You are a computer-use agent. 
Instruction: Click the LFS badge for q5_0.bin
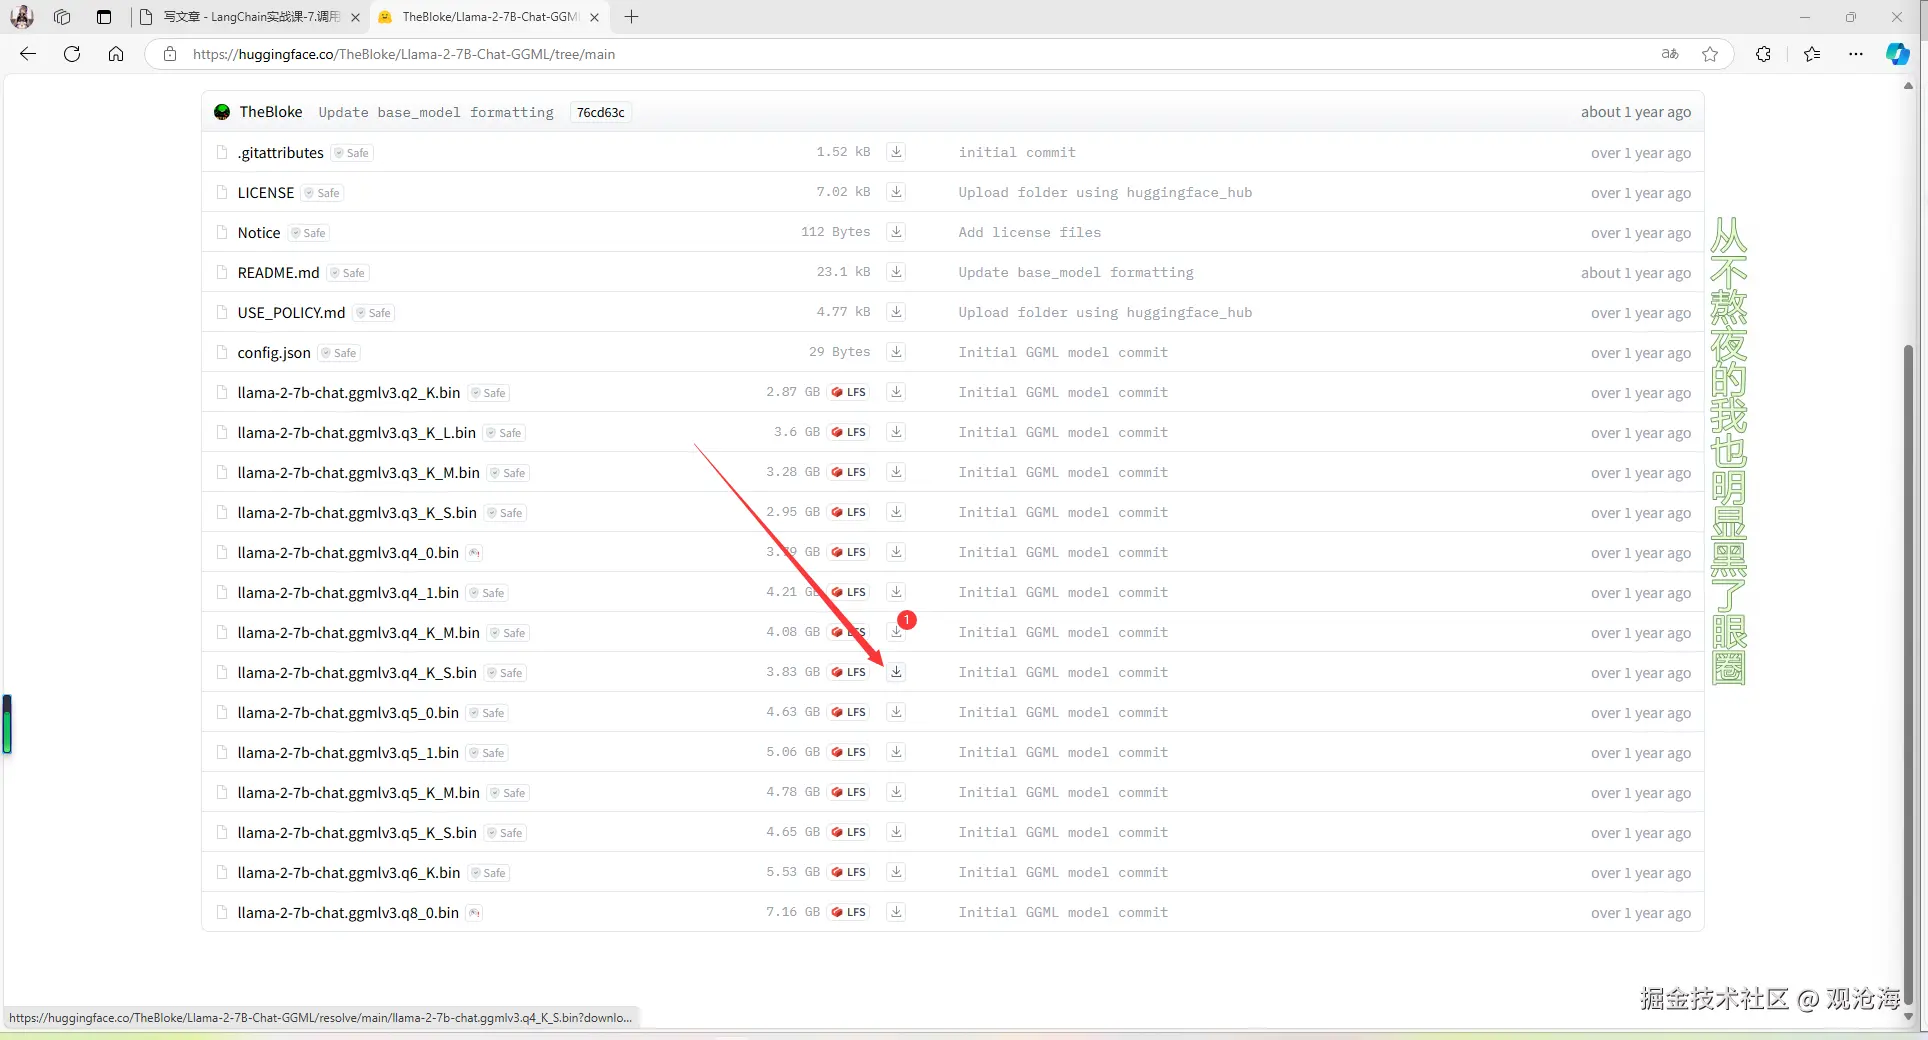pos(849,712)
